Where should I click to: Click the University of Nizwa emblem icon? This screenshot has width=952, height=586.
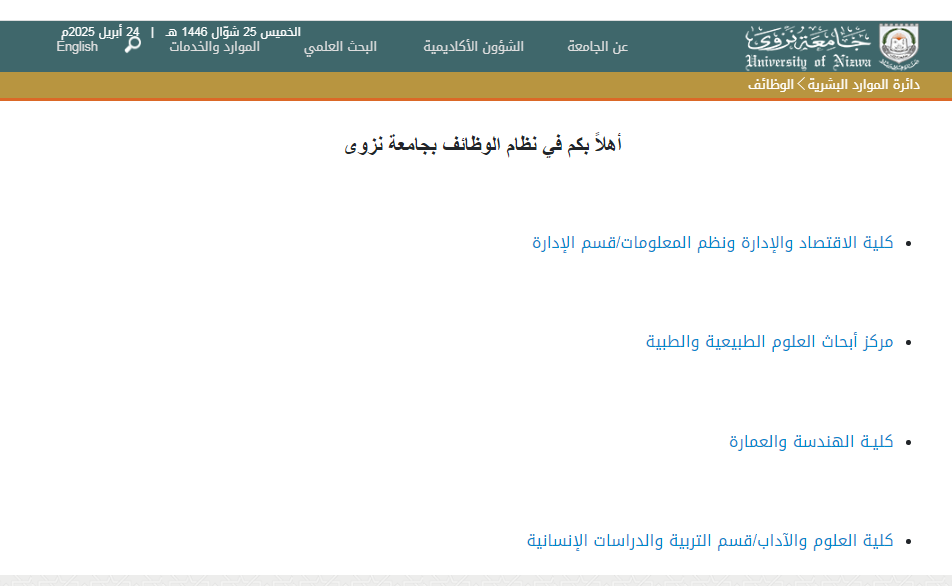click(898, 45)
